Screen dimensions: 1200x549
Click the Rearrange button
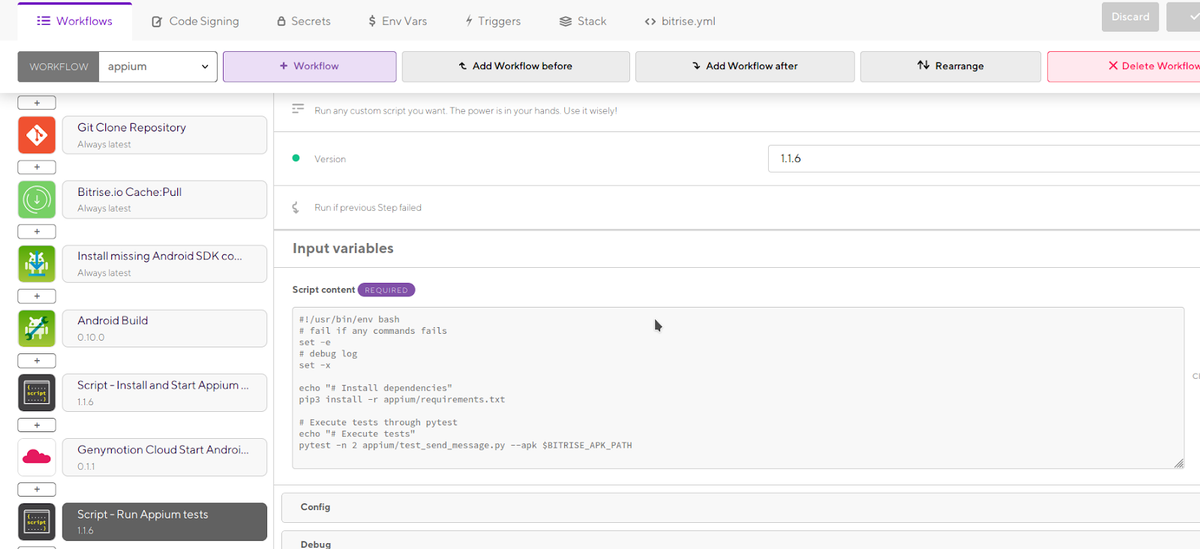pos(950,66)
